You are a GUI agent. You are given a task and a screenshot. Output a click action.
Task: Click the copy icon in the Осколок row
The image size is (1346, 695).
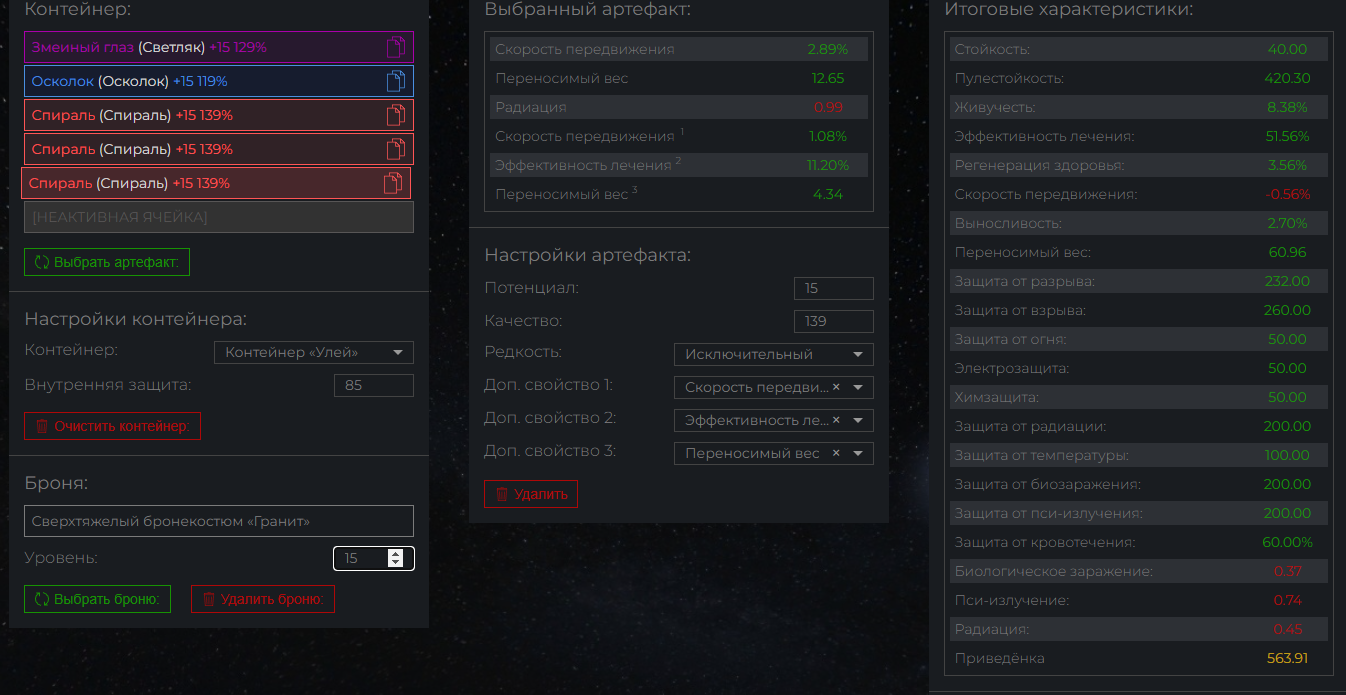pyautogui.click(x=396, y=81)
